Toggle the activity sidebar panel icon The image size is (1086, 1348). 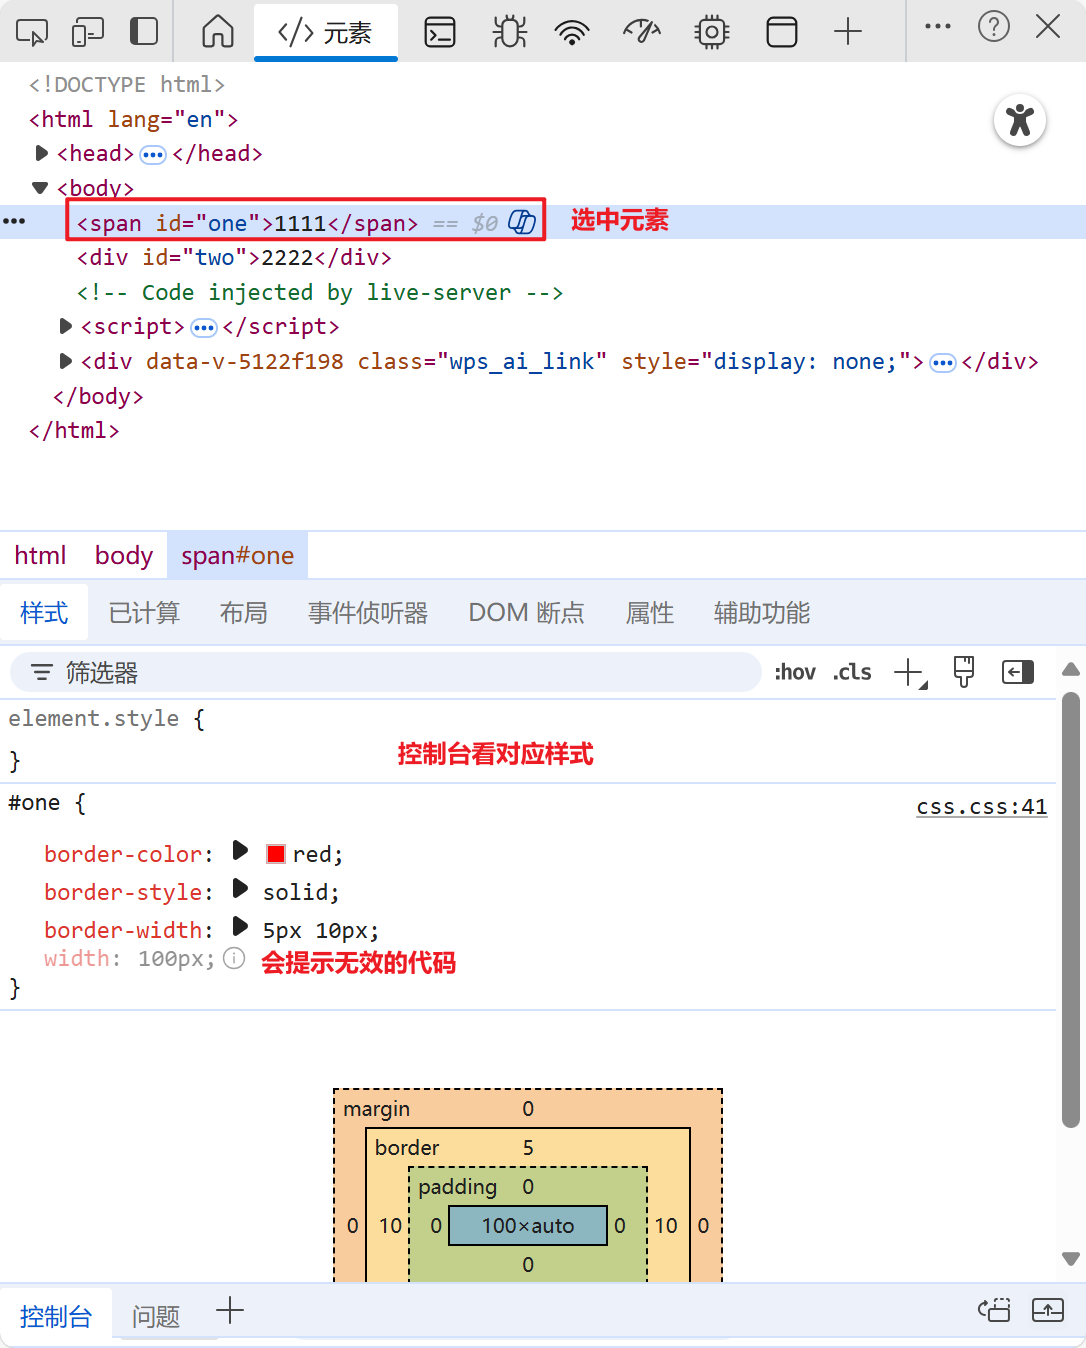[144, 32]
